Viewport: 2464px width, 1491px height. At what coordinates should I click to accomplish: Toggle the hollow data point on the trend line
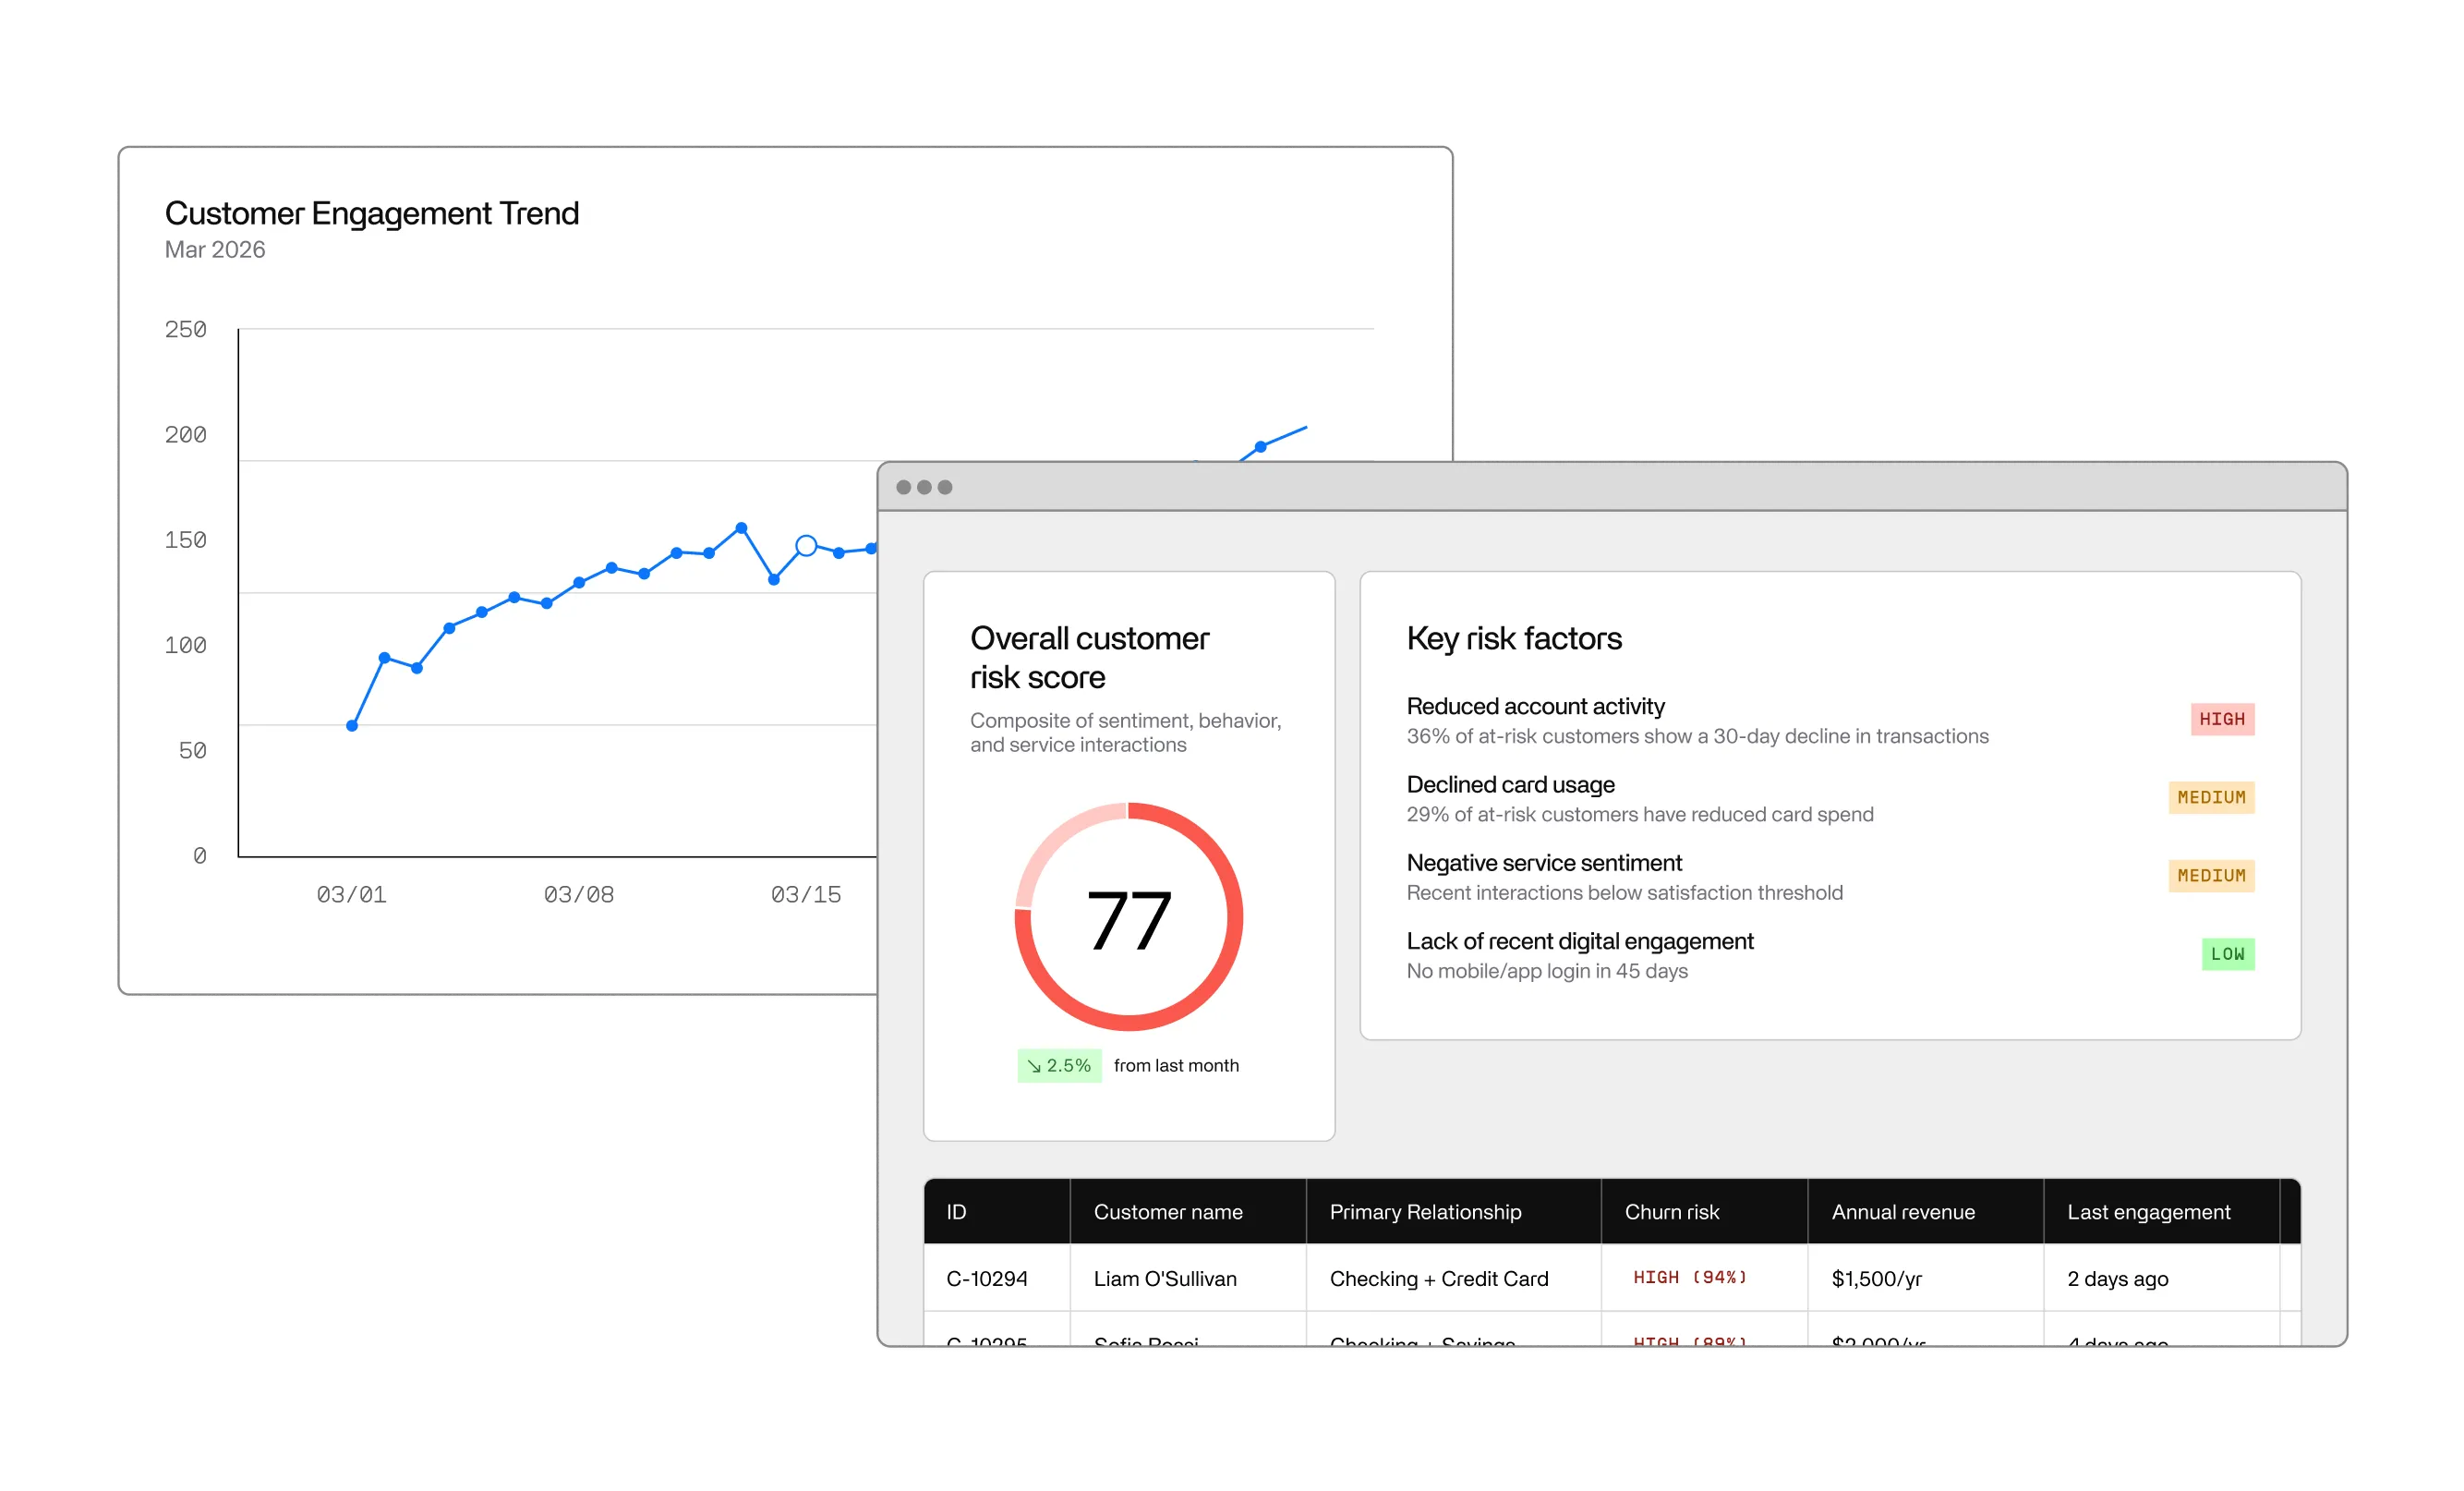pyautogui.click(x=808, y=544)
